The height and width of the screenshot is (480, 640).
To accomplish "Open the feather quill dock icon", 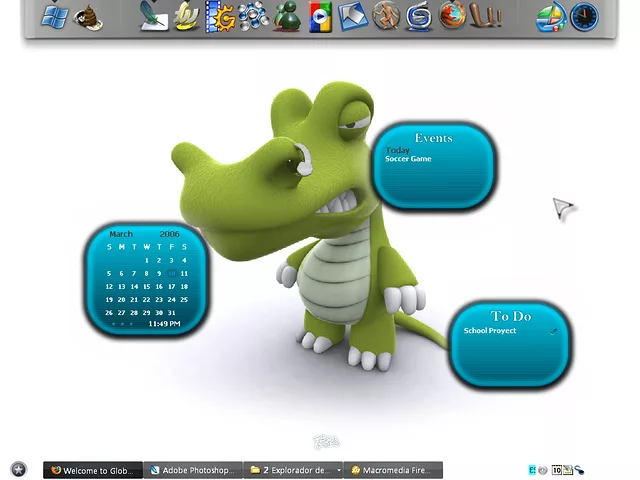I will 153,17.
